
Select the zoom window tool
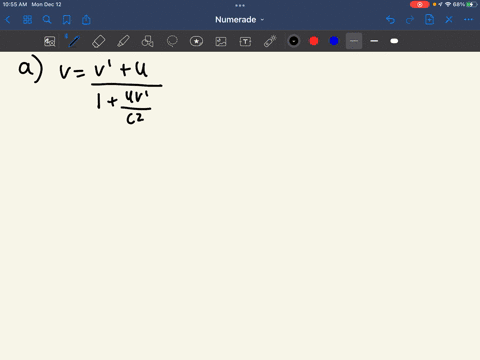(50, 41)
